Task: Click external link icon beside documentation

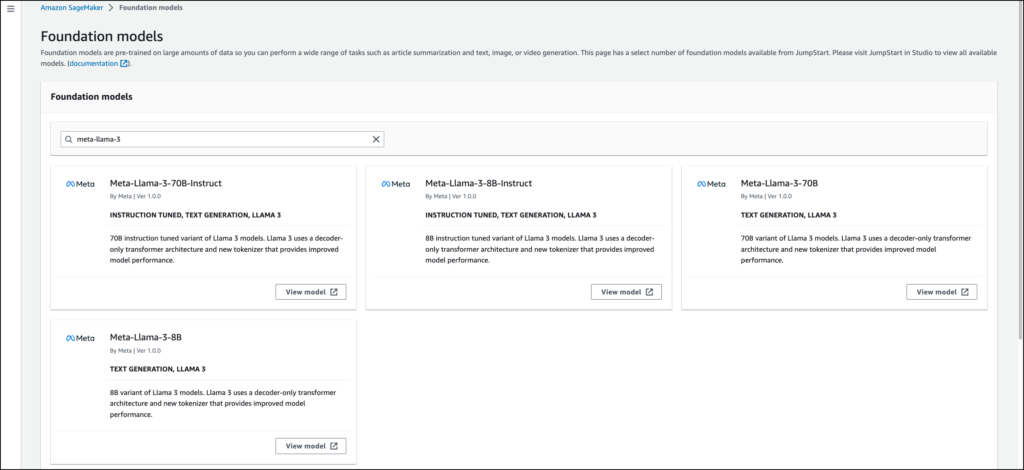Action: click(124, 64)
